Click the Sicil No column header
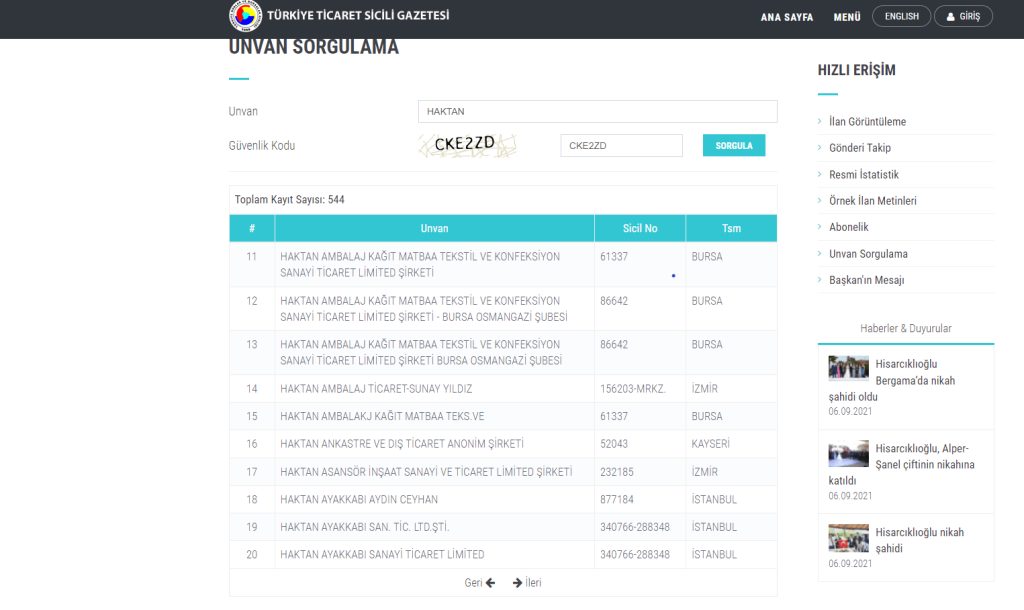1024x610 pixels. [640, 229]
